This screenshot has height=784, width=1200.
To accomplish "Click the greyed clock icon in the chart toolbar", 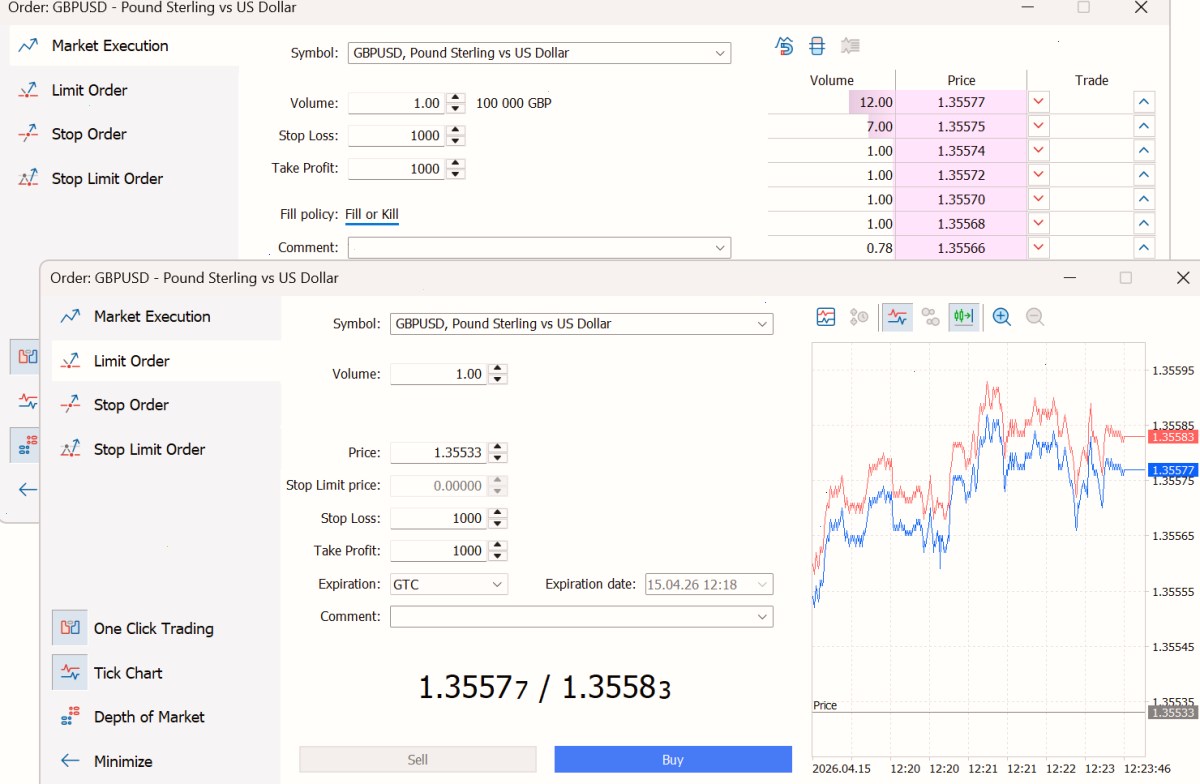I will point(859,317).
